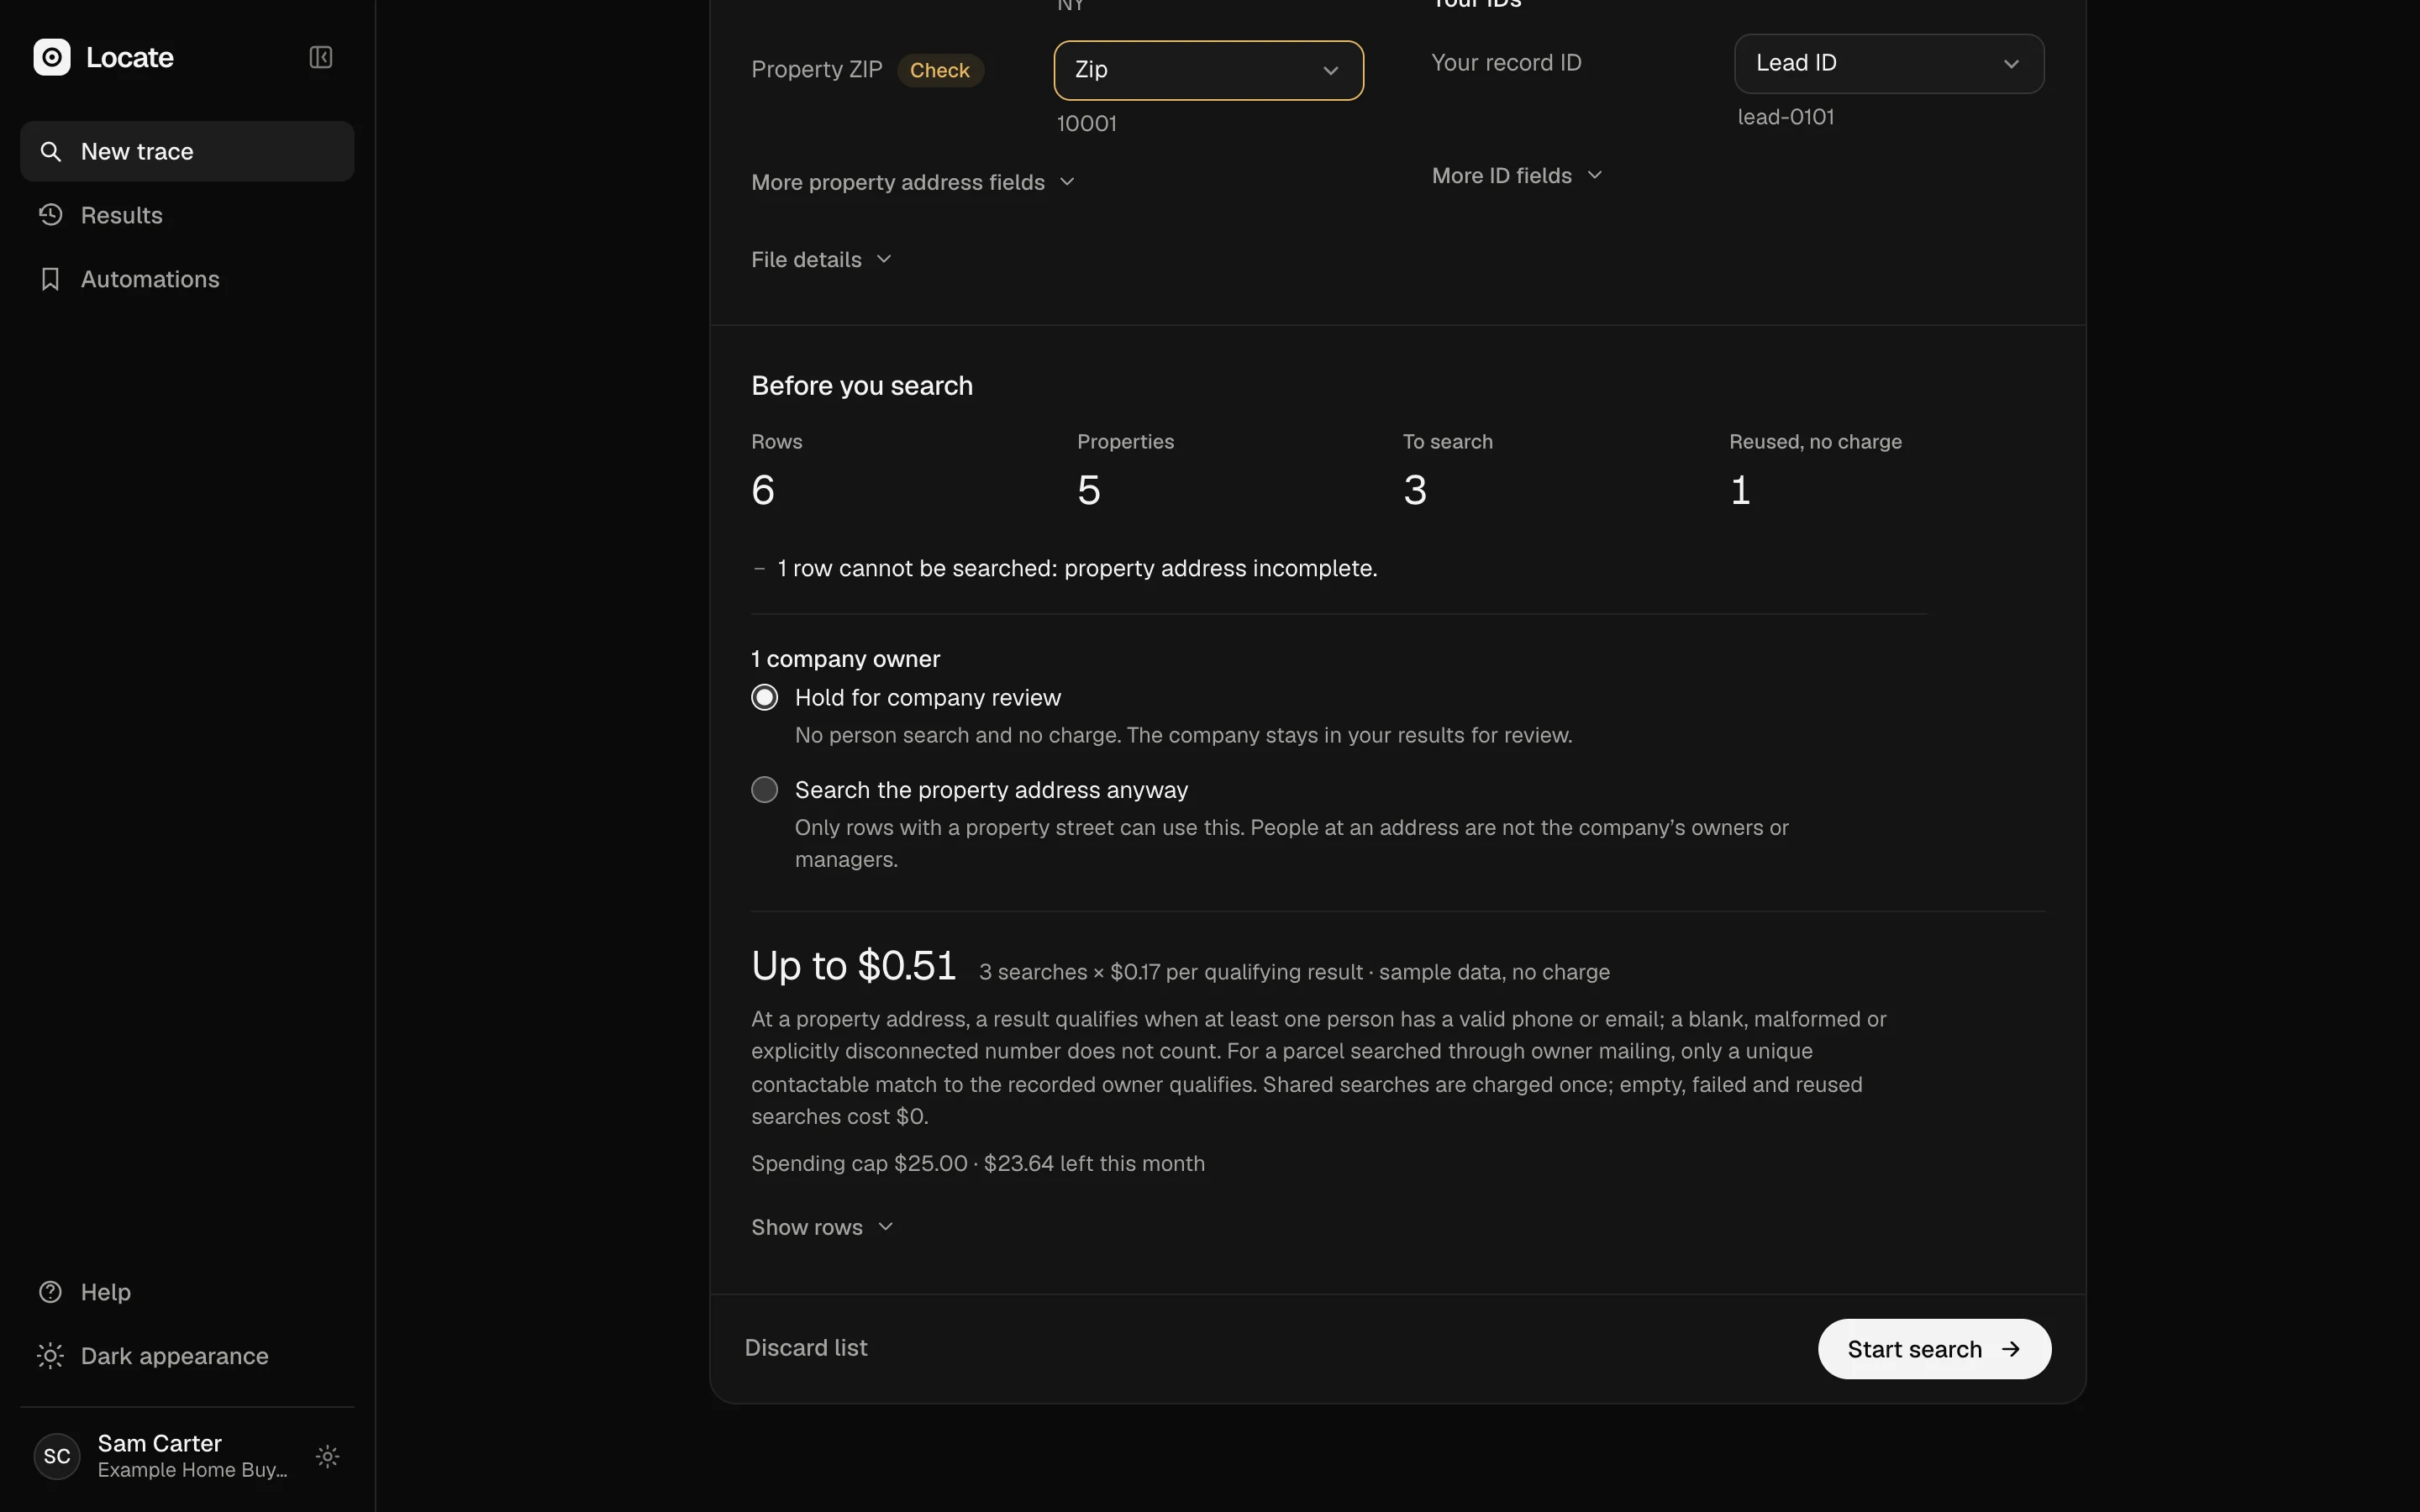Click the Locate logo icon
Viewport: 2420px width, 1512px height.
52,57
